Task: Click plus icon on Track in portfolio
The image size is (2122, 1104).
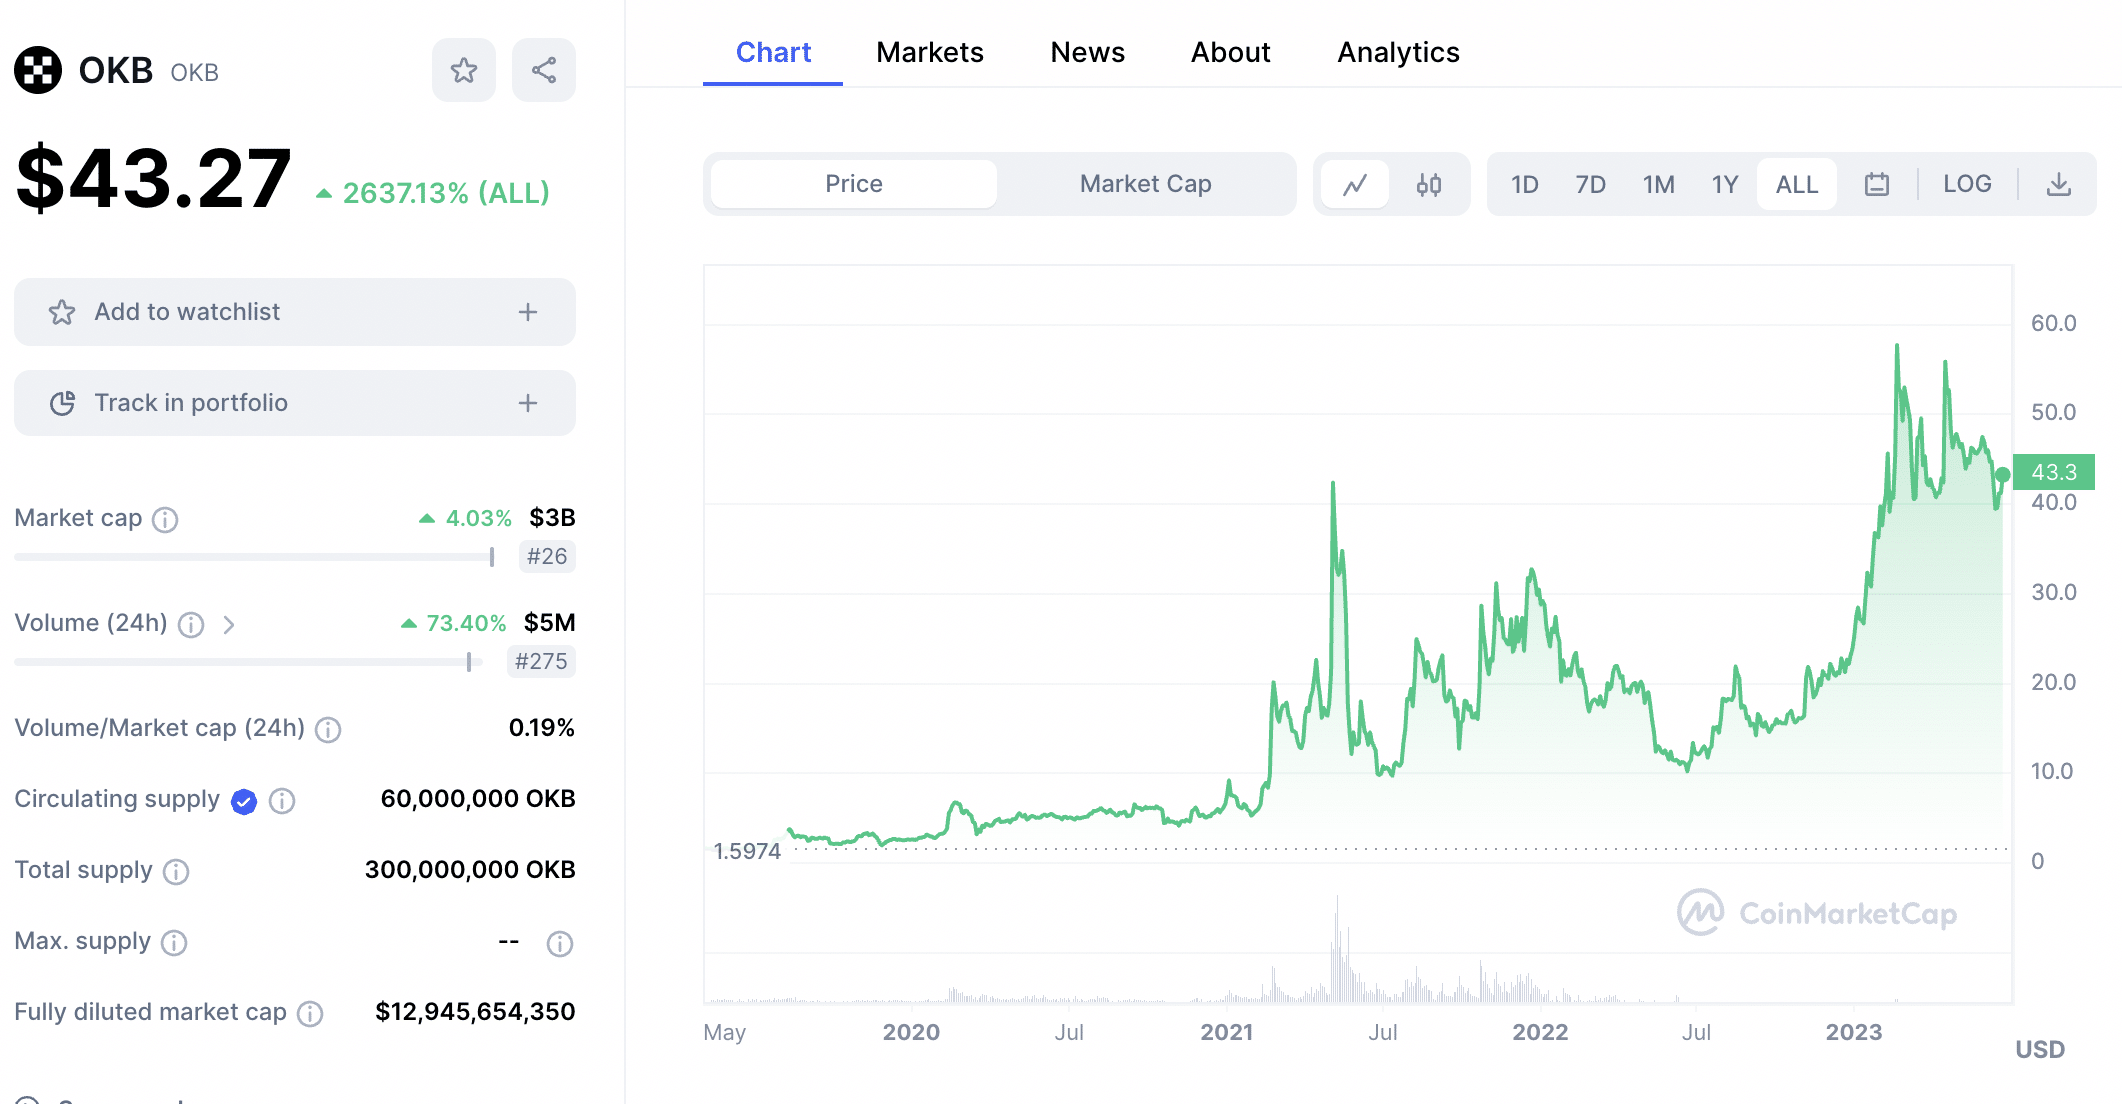Action: point(528,403)
